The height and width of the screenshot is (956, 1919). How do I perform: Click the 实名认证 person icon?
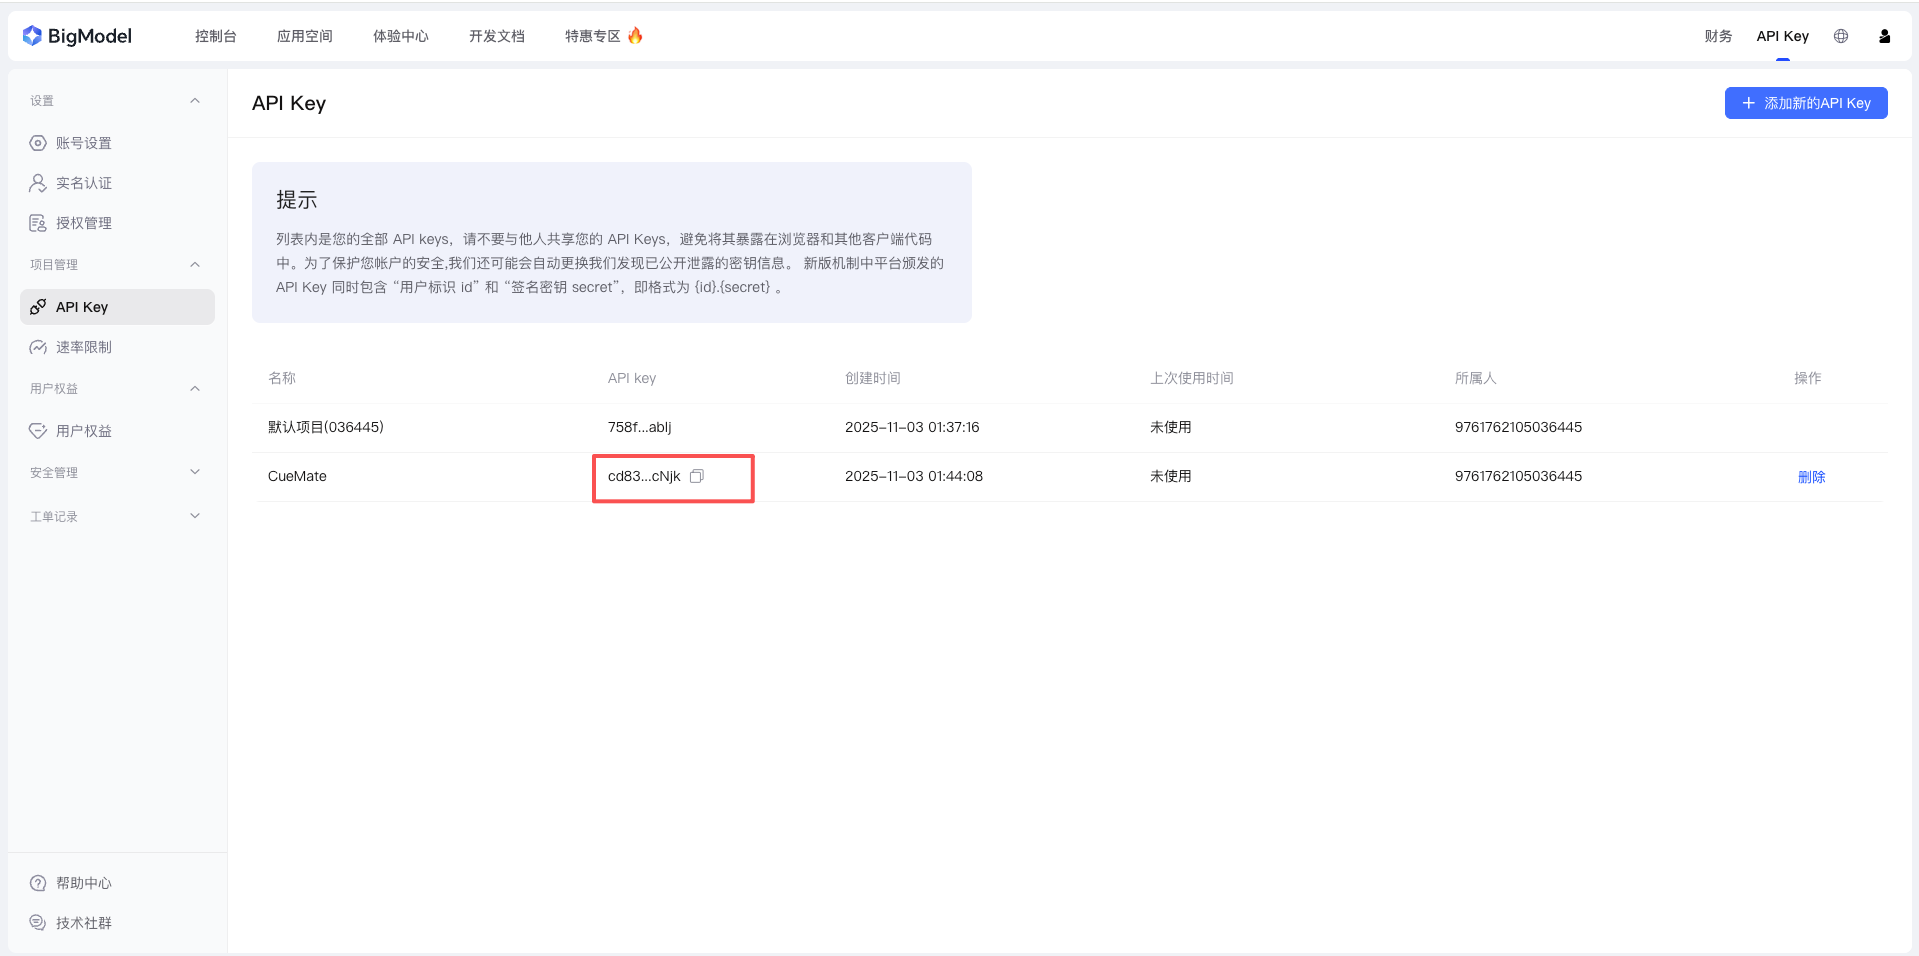point(38,183)
